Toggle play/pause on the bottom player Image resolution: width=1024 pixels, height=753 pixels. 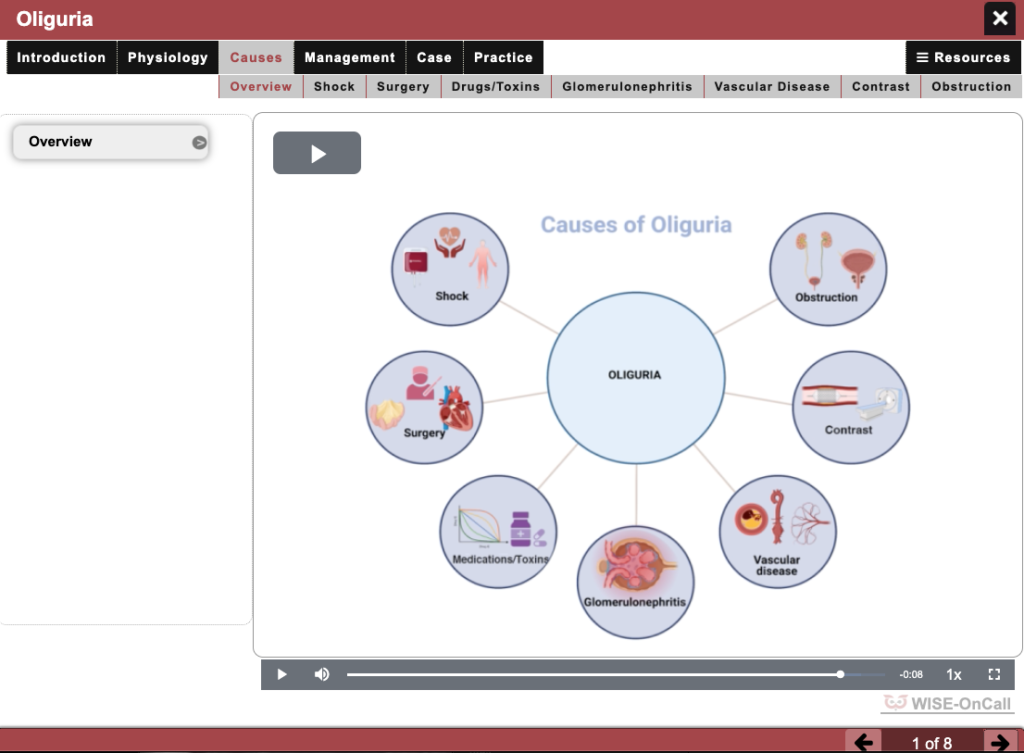(x=281, y=674)
